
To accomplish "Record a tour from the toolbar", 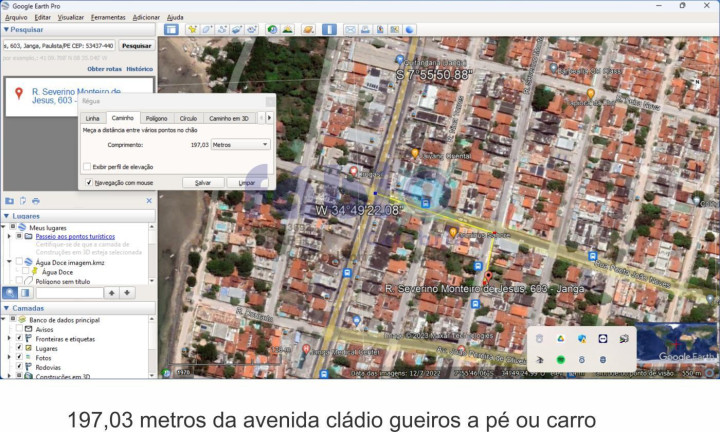I will (x=252, y=29).
